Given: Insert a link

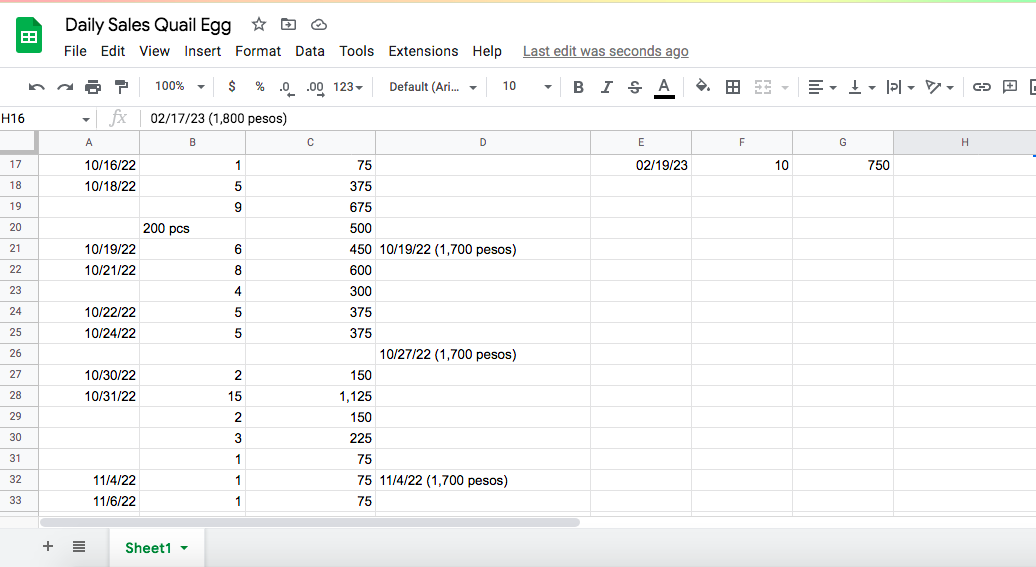Looking at the screenshot, I should point(981,87).
